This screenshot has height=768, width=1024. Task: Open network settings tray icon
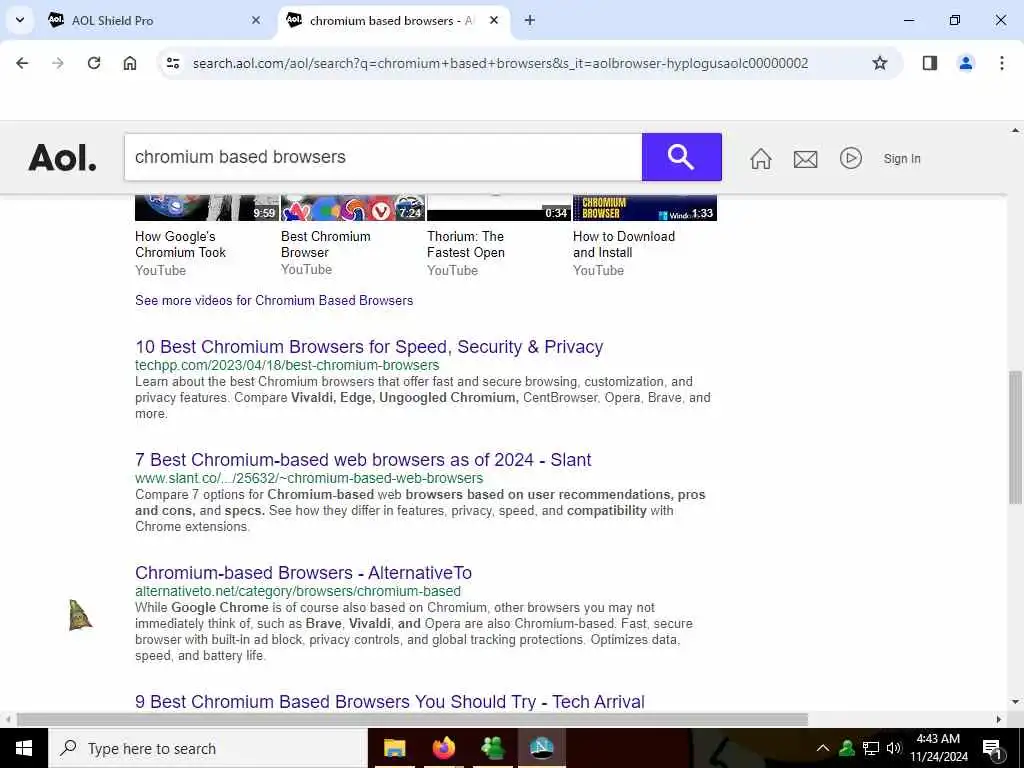pos(871,748)
